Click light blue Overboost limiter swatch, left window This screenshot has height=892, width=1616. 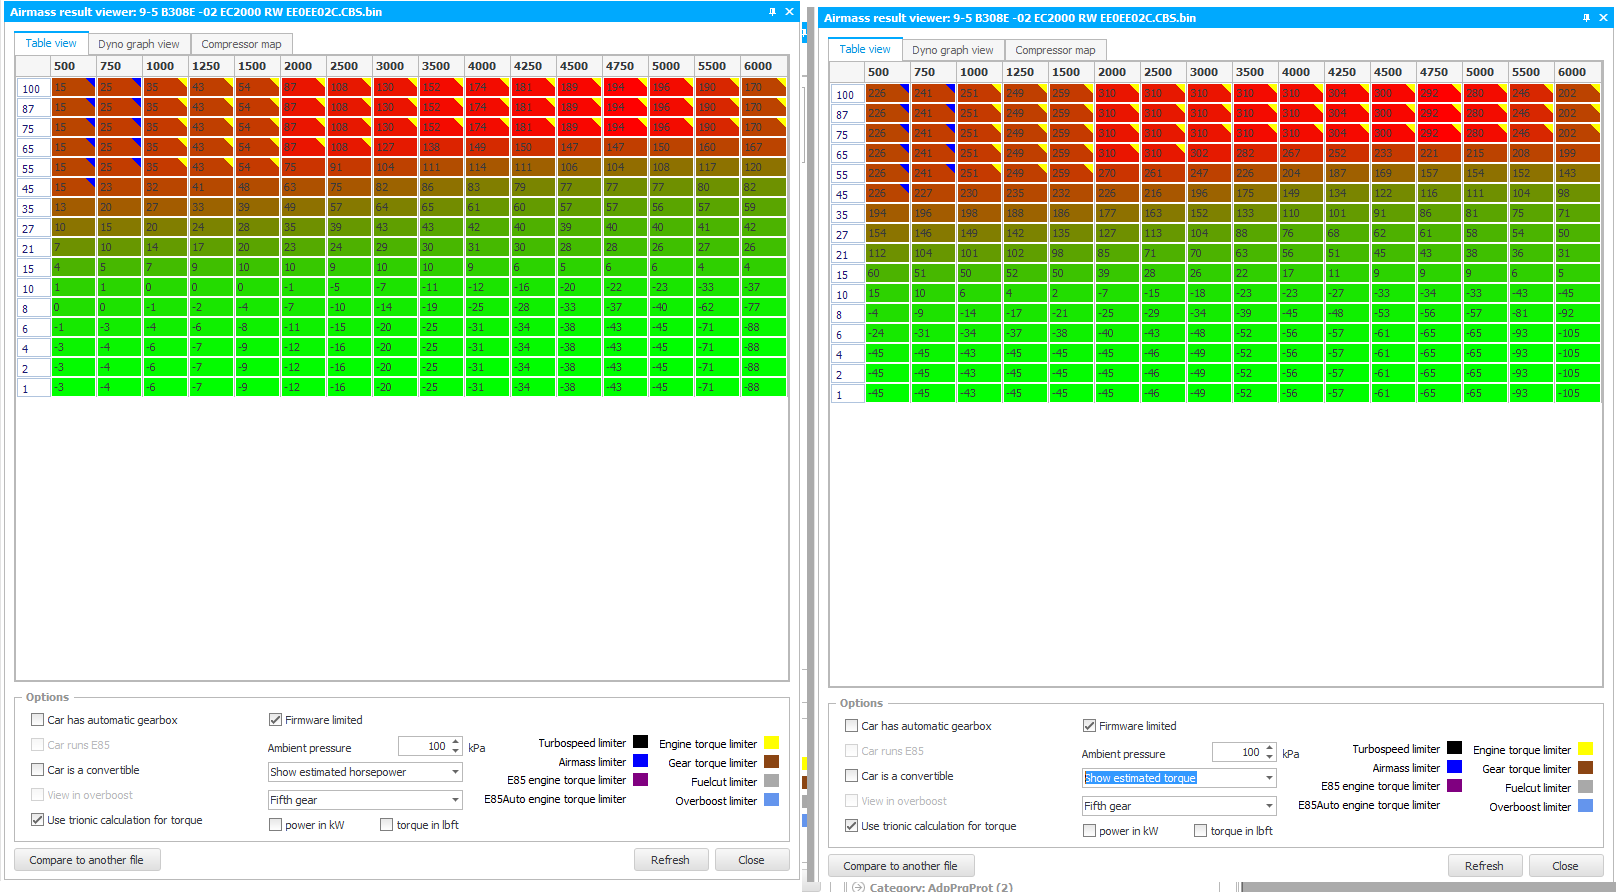[771, 800]
